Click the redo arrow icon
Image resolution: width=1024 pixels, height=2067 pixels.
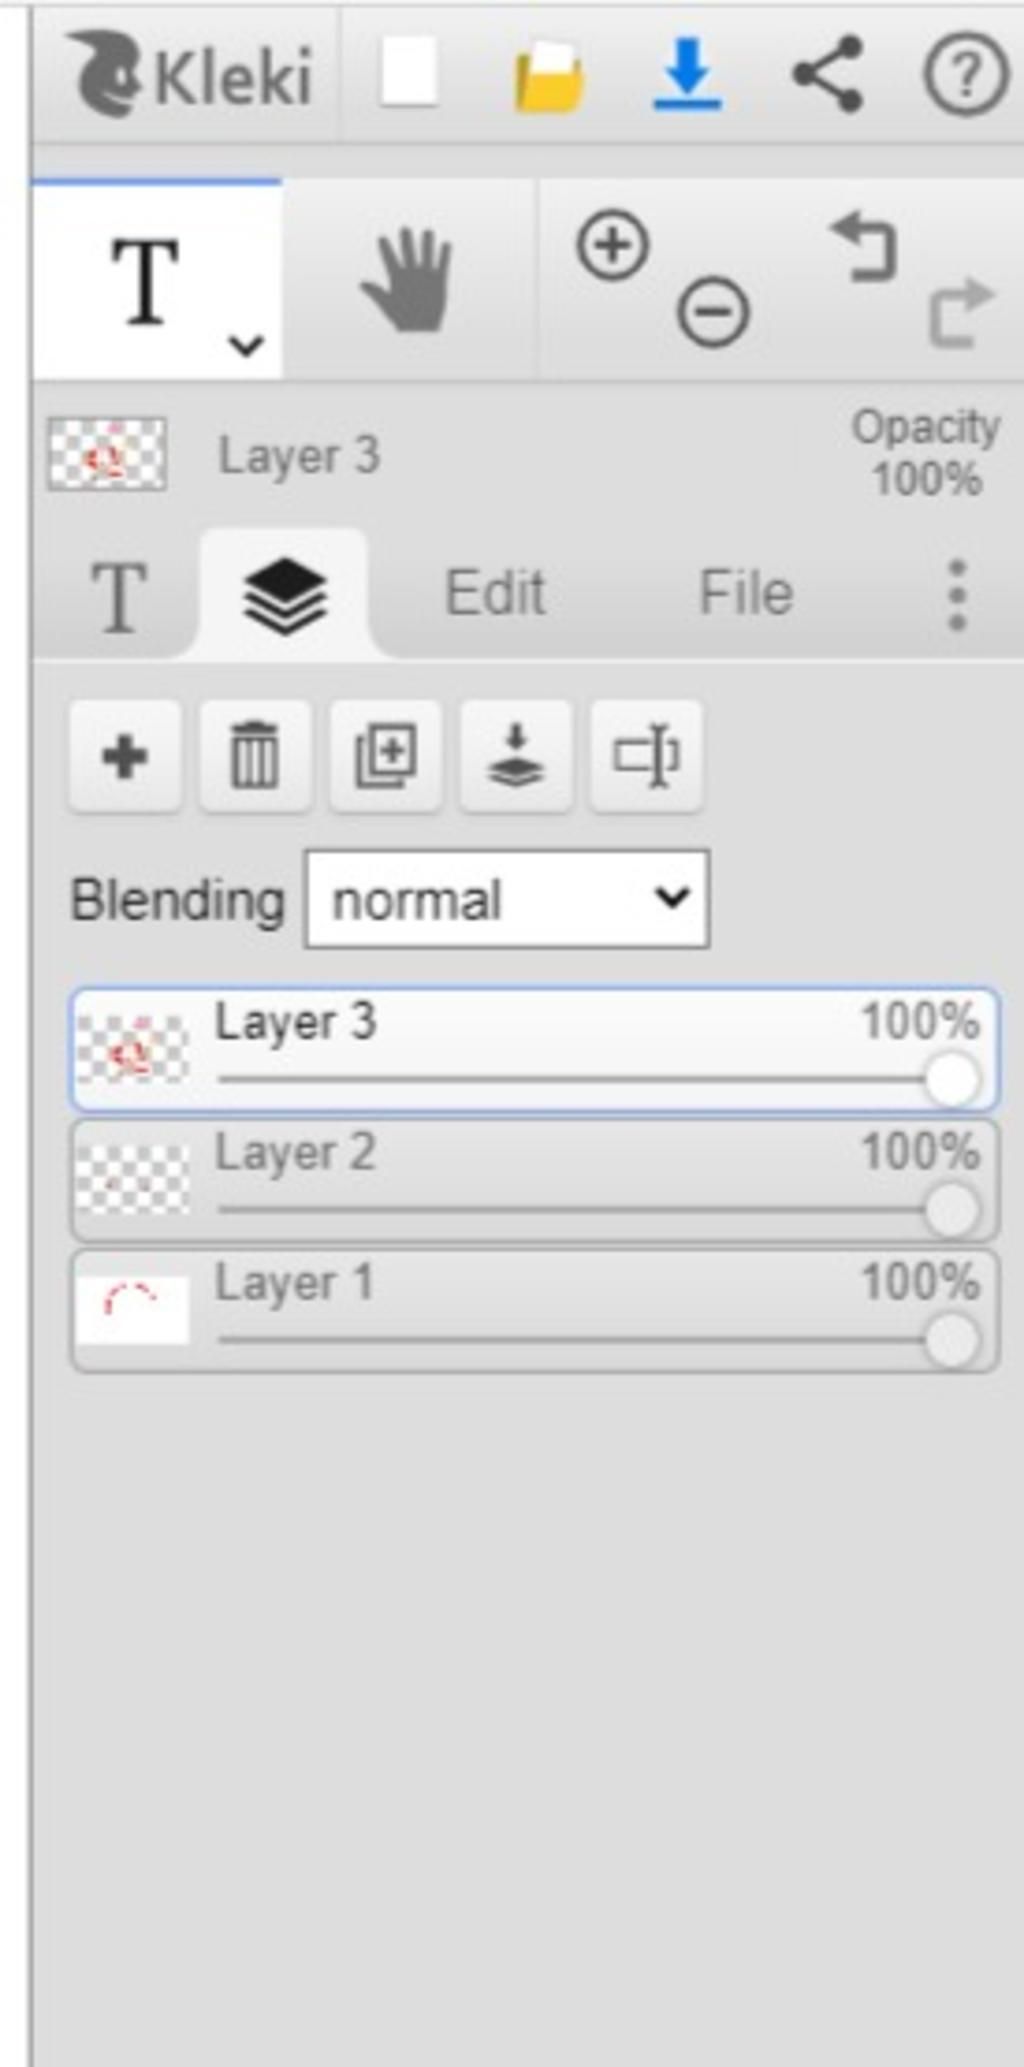coord(961,313)
